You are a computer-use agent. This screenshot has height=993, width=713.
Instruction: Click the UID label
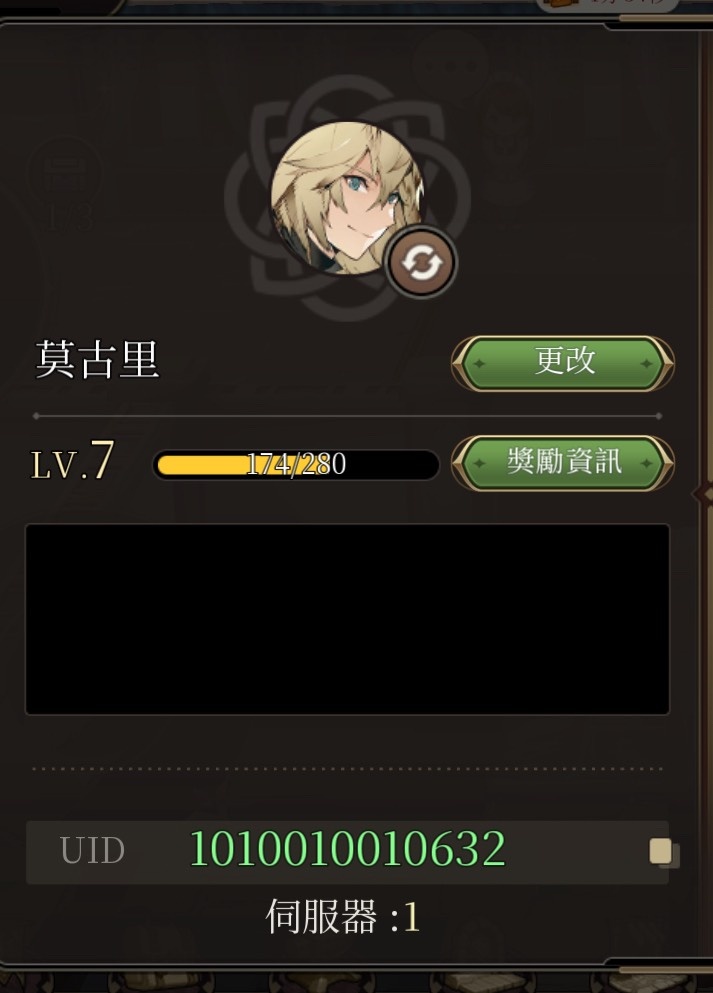click(92, 851)
